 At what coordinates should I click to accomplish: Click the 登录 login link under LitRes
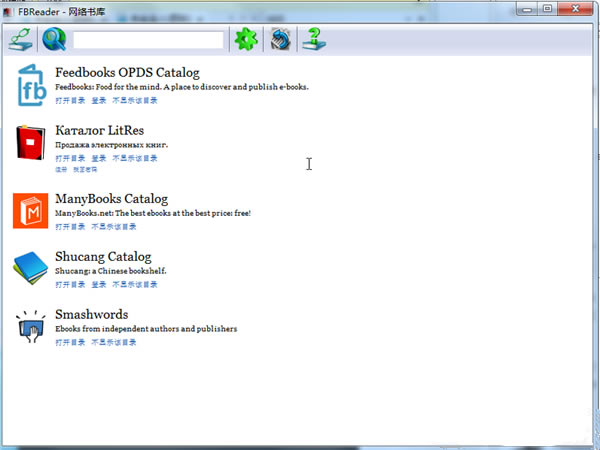point(99,158)
